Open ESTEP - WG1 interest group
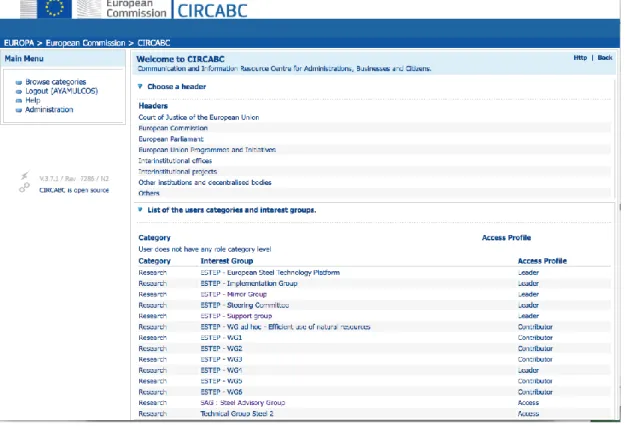Screen dimensions: 625x426 point(221,338)
